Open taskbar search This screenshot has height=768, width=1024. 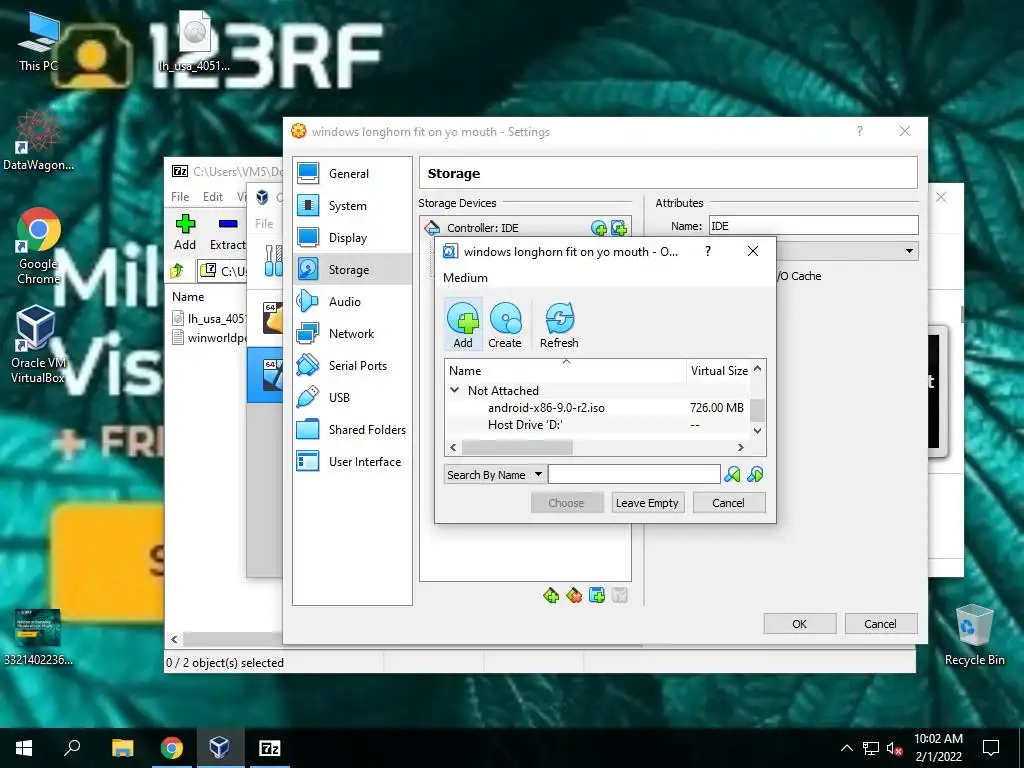point(72,748)
